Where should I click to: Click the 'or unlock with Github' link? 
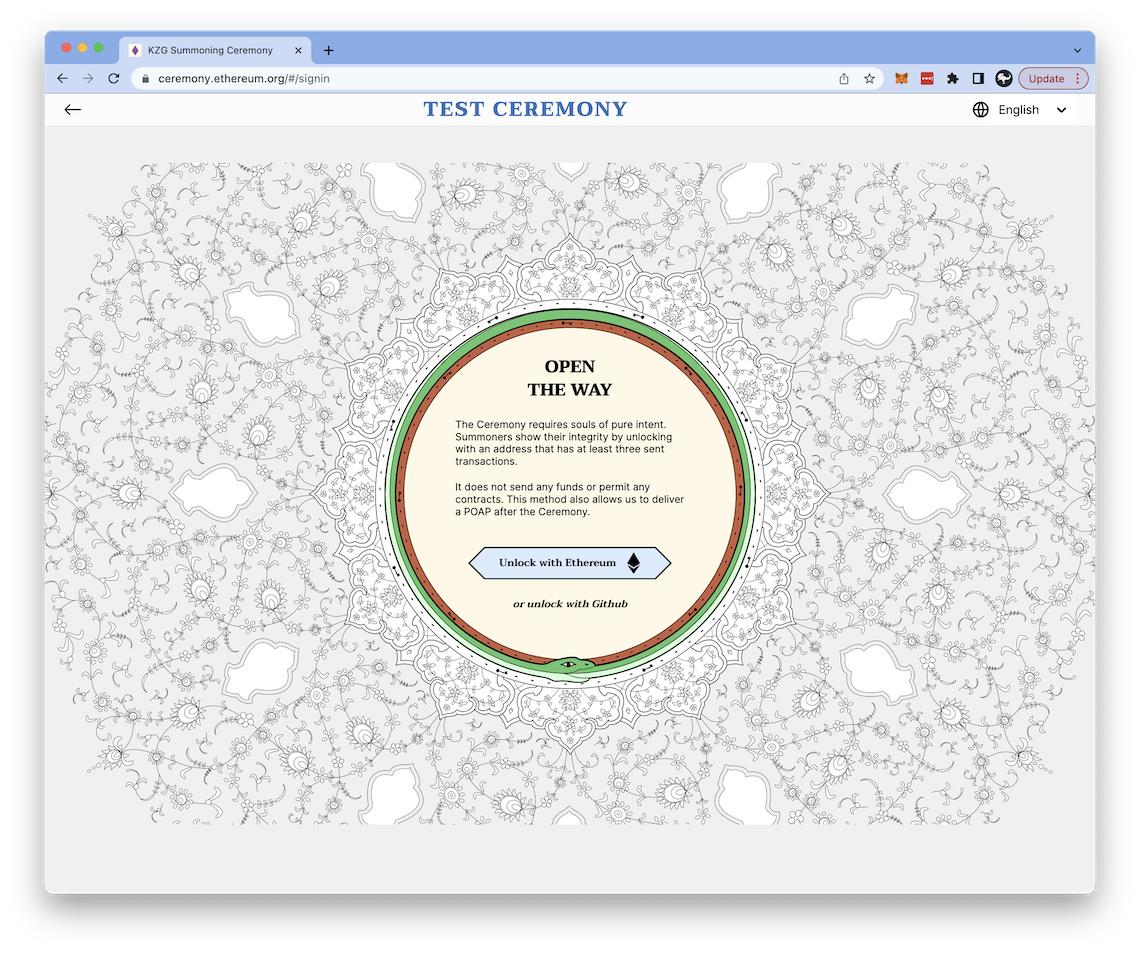pos(570,604)
